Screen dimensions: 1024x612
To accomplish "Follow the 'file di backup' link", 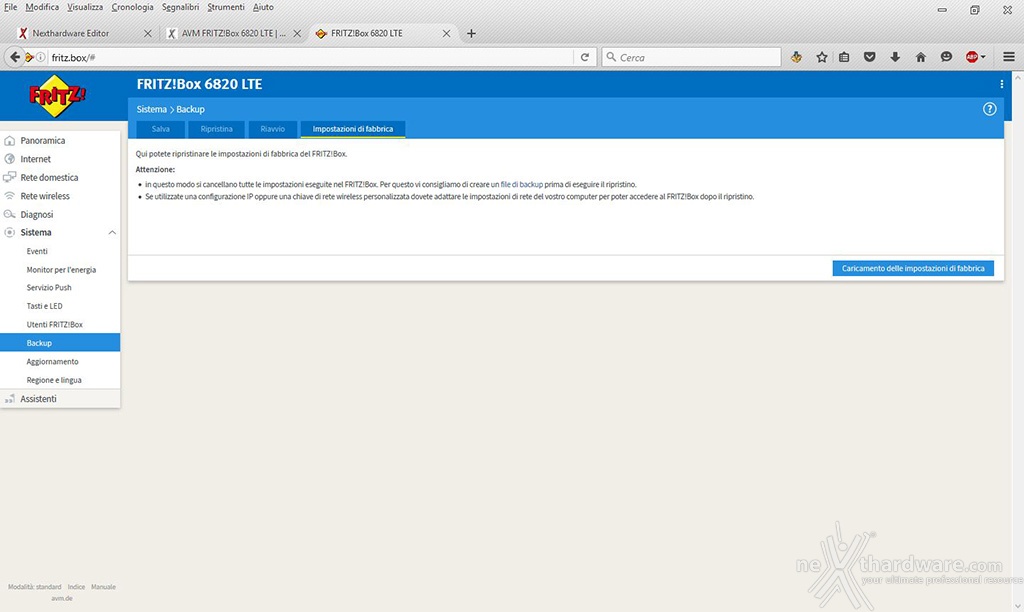I will 522,185.
